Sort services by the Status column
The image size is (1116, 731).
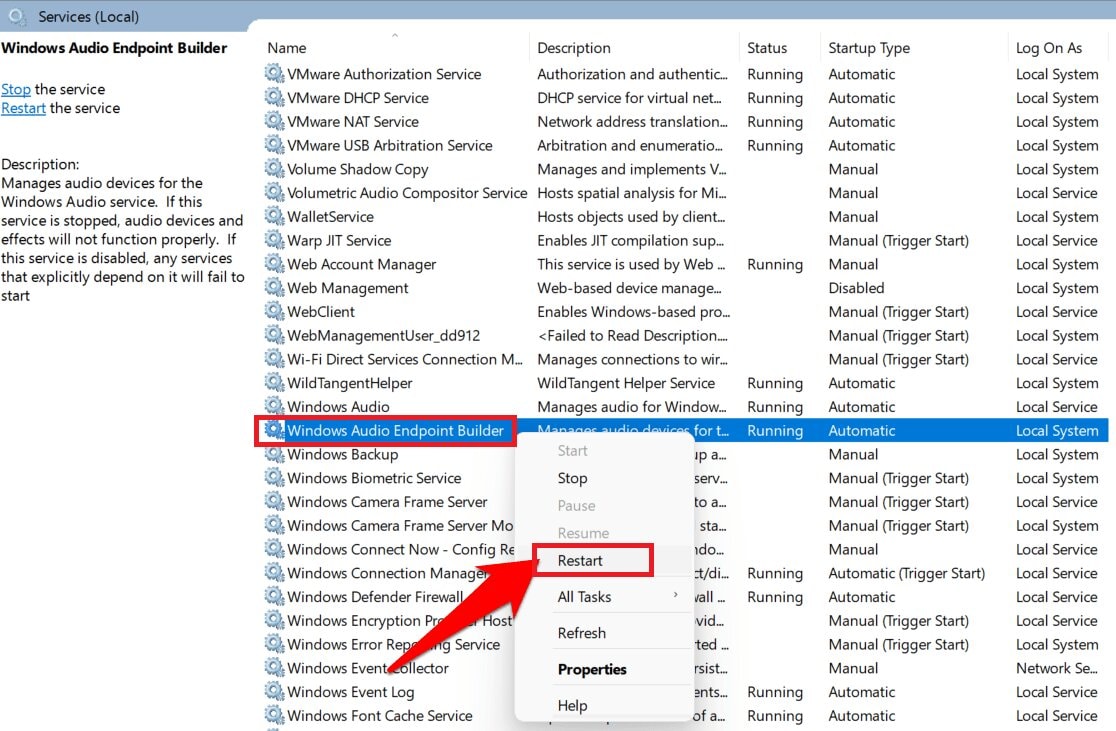[771, 48]
